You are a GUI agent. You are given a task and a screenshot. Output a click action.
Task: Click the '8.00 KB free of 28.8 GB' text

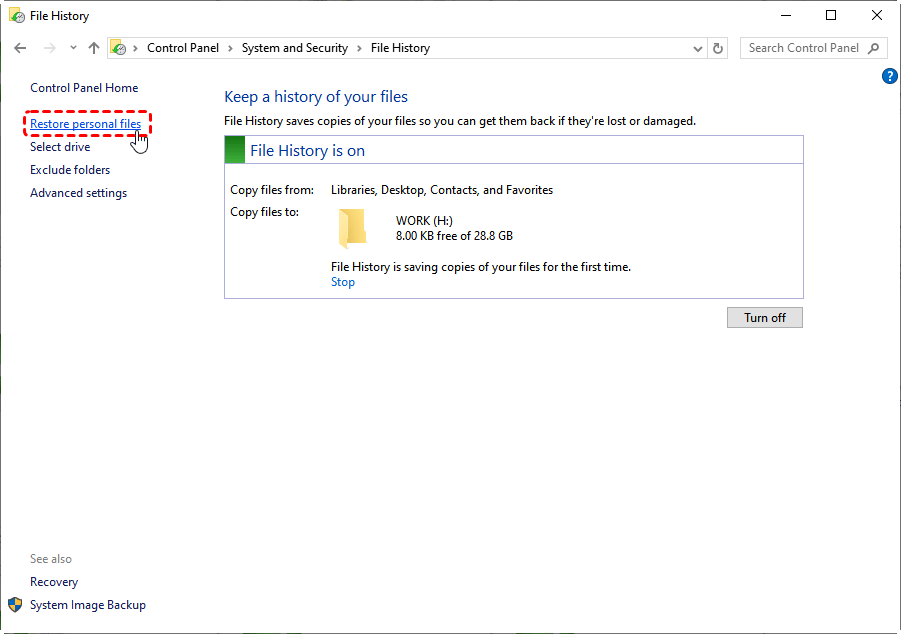[x=455, y=236]
